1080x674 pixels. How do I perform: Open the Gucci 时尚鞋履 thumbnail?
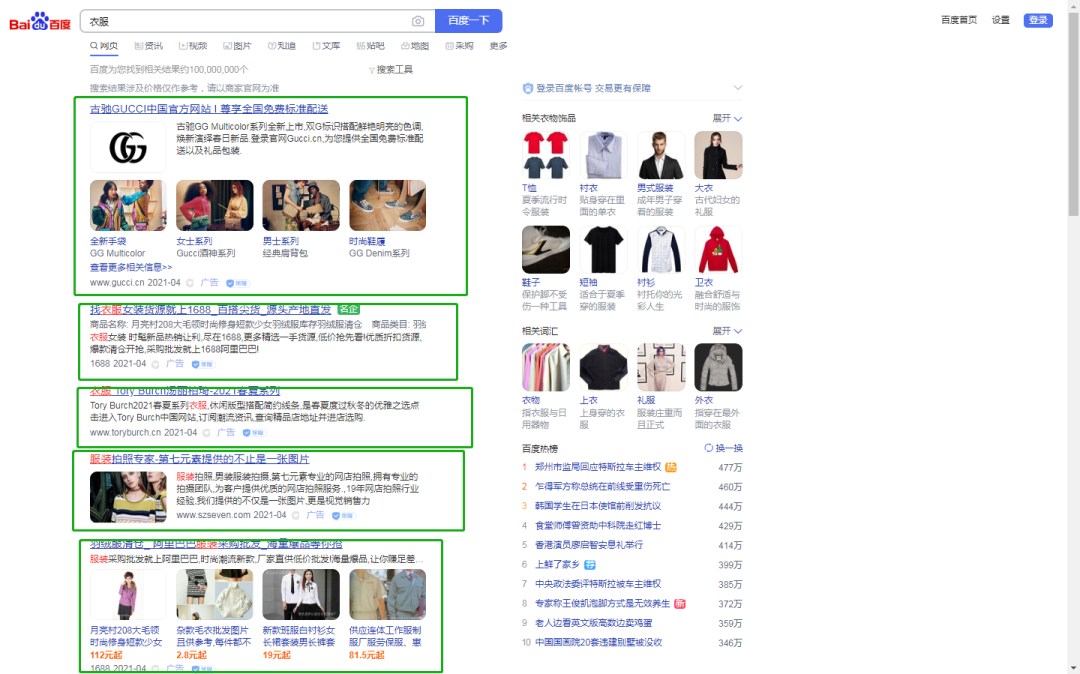pyautogui.click(x=388, y=206)
